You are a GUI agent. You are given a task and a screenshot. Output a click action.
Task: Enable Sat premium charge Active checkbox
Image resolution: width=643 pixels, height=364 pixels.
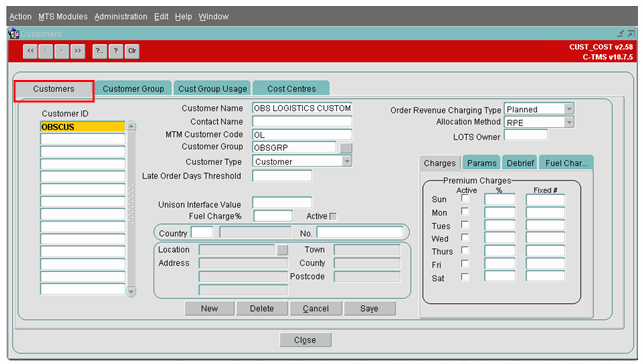[x=465, y=277]
